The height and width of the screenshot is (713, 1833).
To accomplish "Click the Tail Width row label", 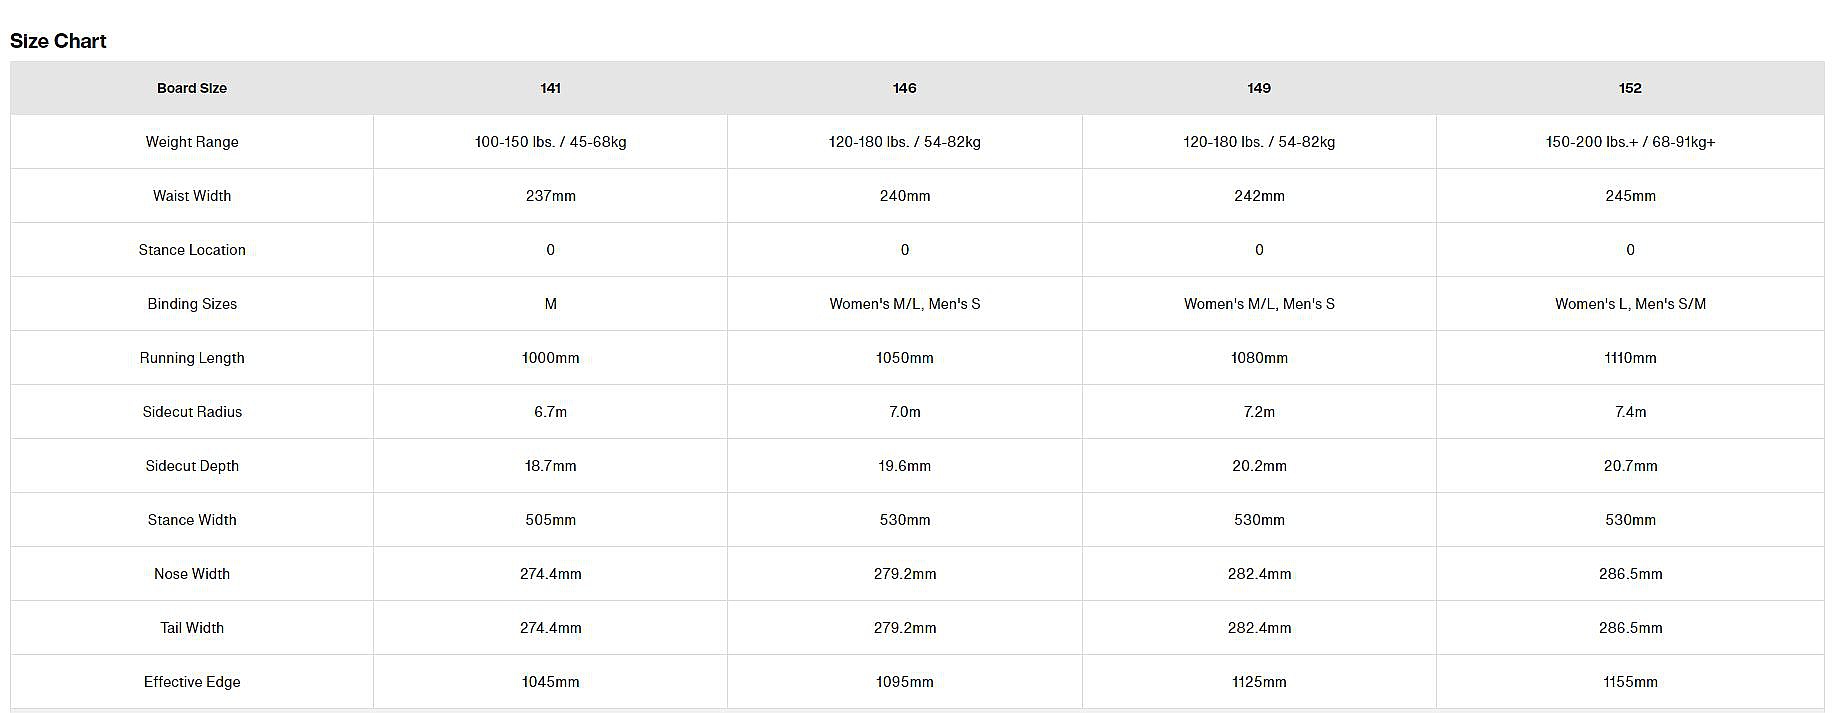I will tap(192, 628).
